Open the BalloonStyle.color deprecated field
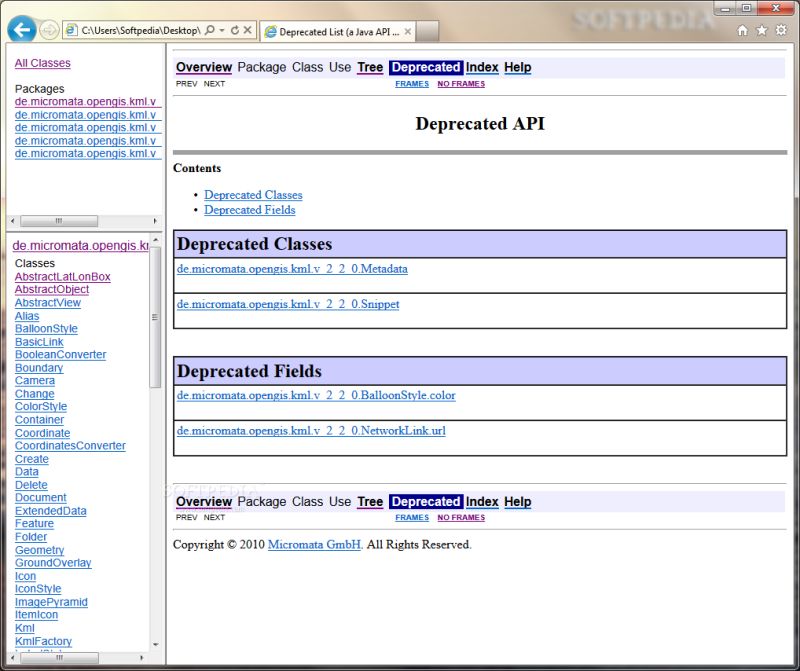 coord(316,395)
